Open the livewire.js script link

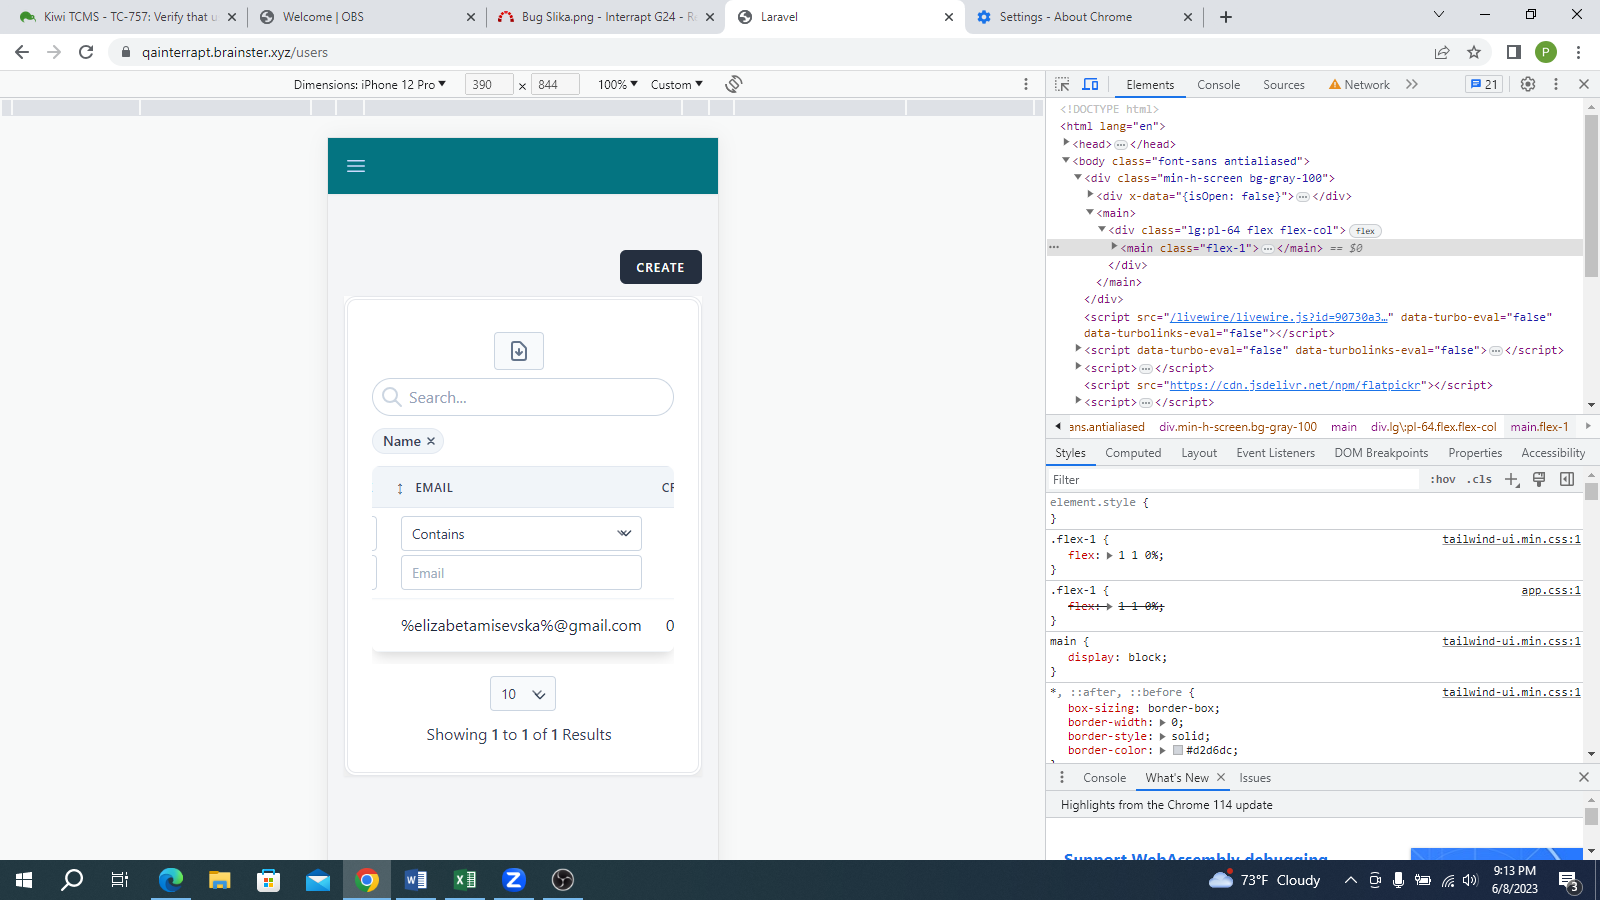pyautogui.click(x=1278, y=317)
